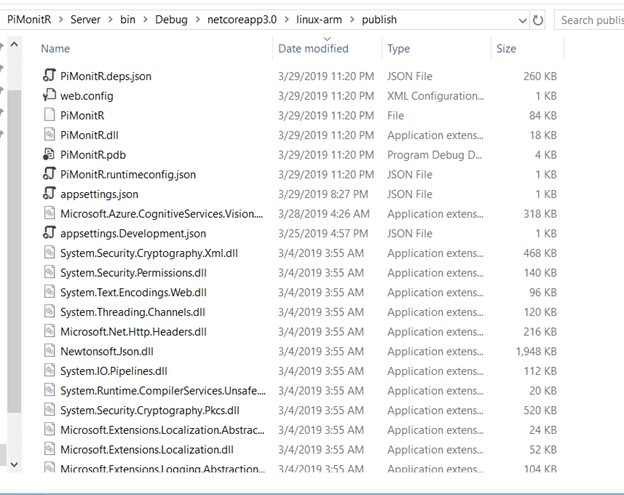Navigate to Server folder in breadcrumb
The image size is (624, 495).
click(x=86, y=19)
